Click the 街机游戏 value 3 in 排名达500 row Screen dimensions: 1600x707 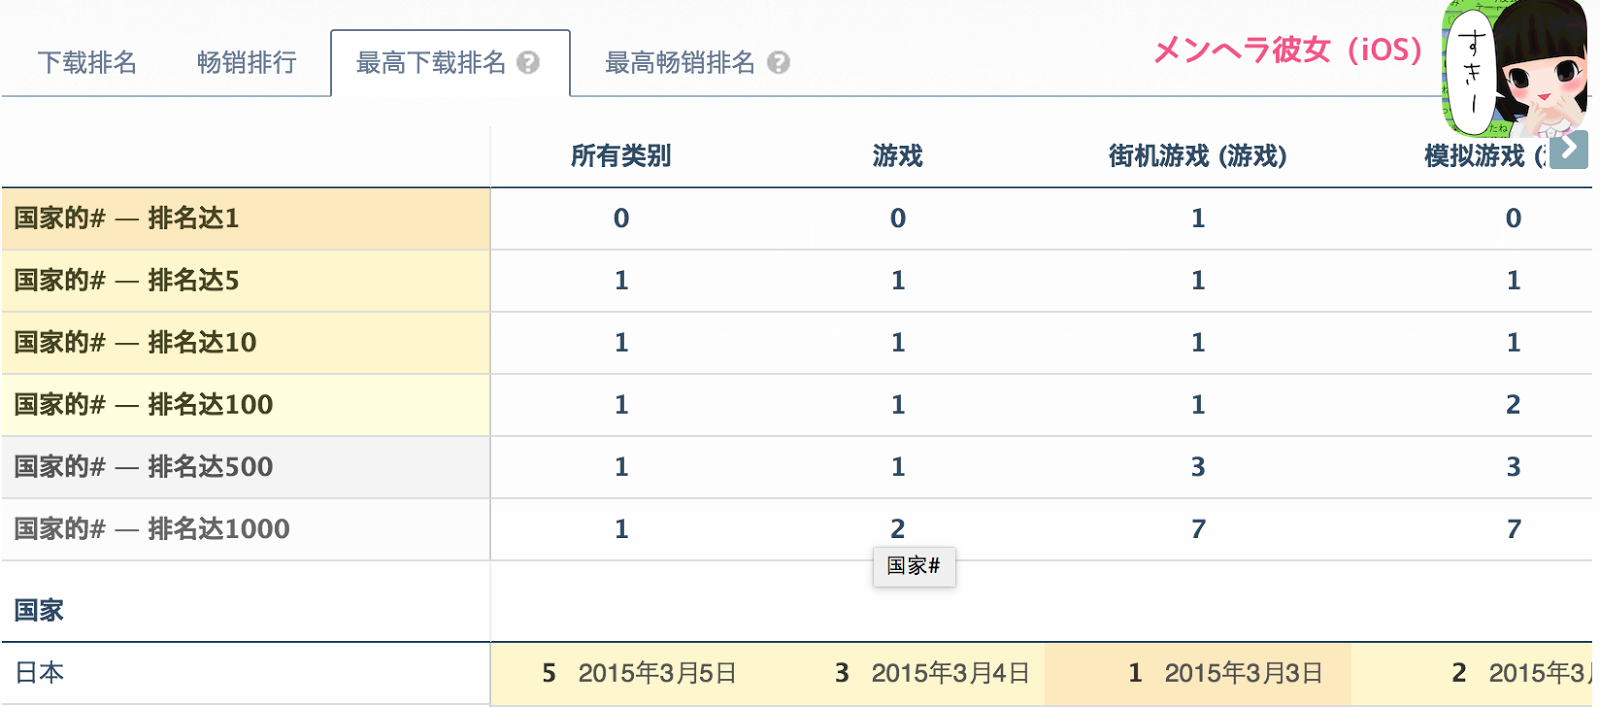(1198, 466)
